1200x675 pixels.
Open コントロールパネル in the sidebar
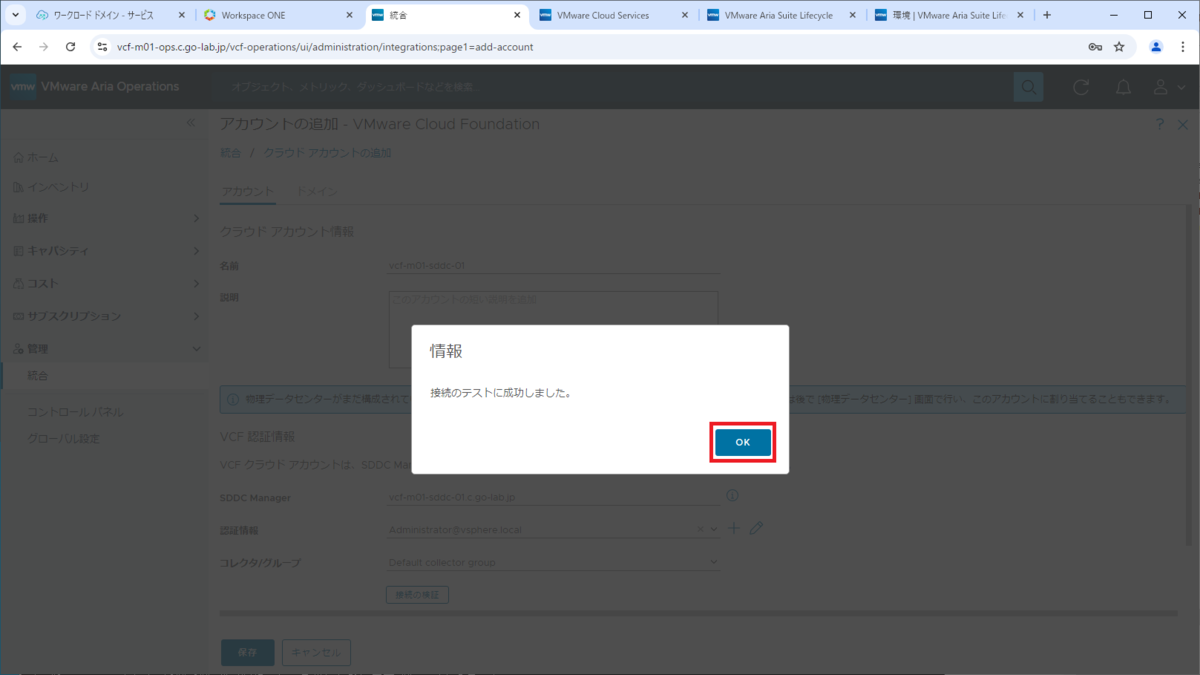point(76,412)
